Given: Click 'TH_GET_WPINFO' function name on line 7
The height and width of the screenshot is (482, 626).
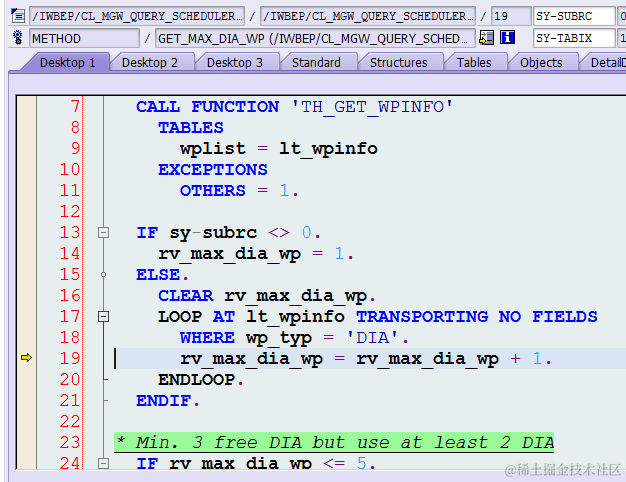Looking at the screenshot, I should (372, 107).
